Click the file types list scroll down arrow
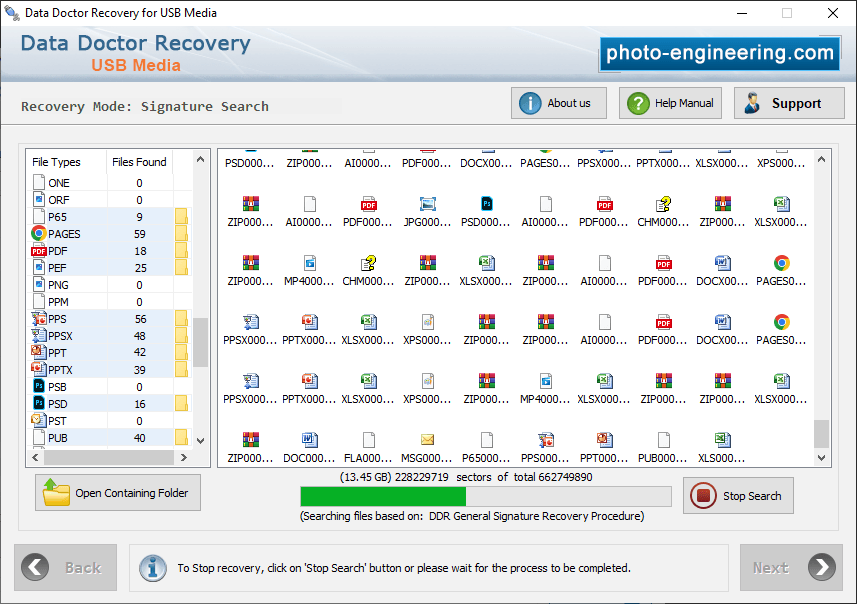This screenshot has height=604, width=857. [x=201, y=441]
